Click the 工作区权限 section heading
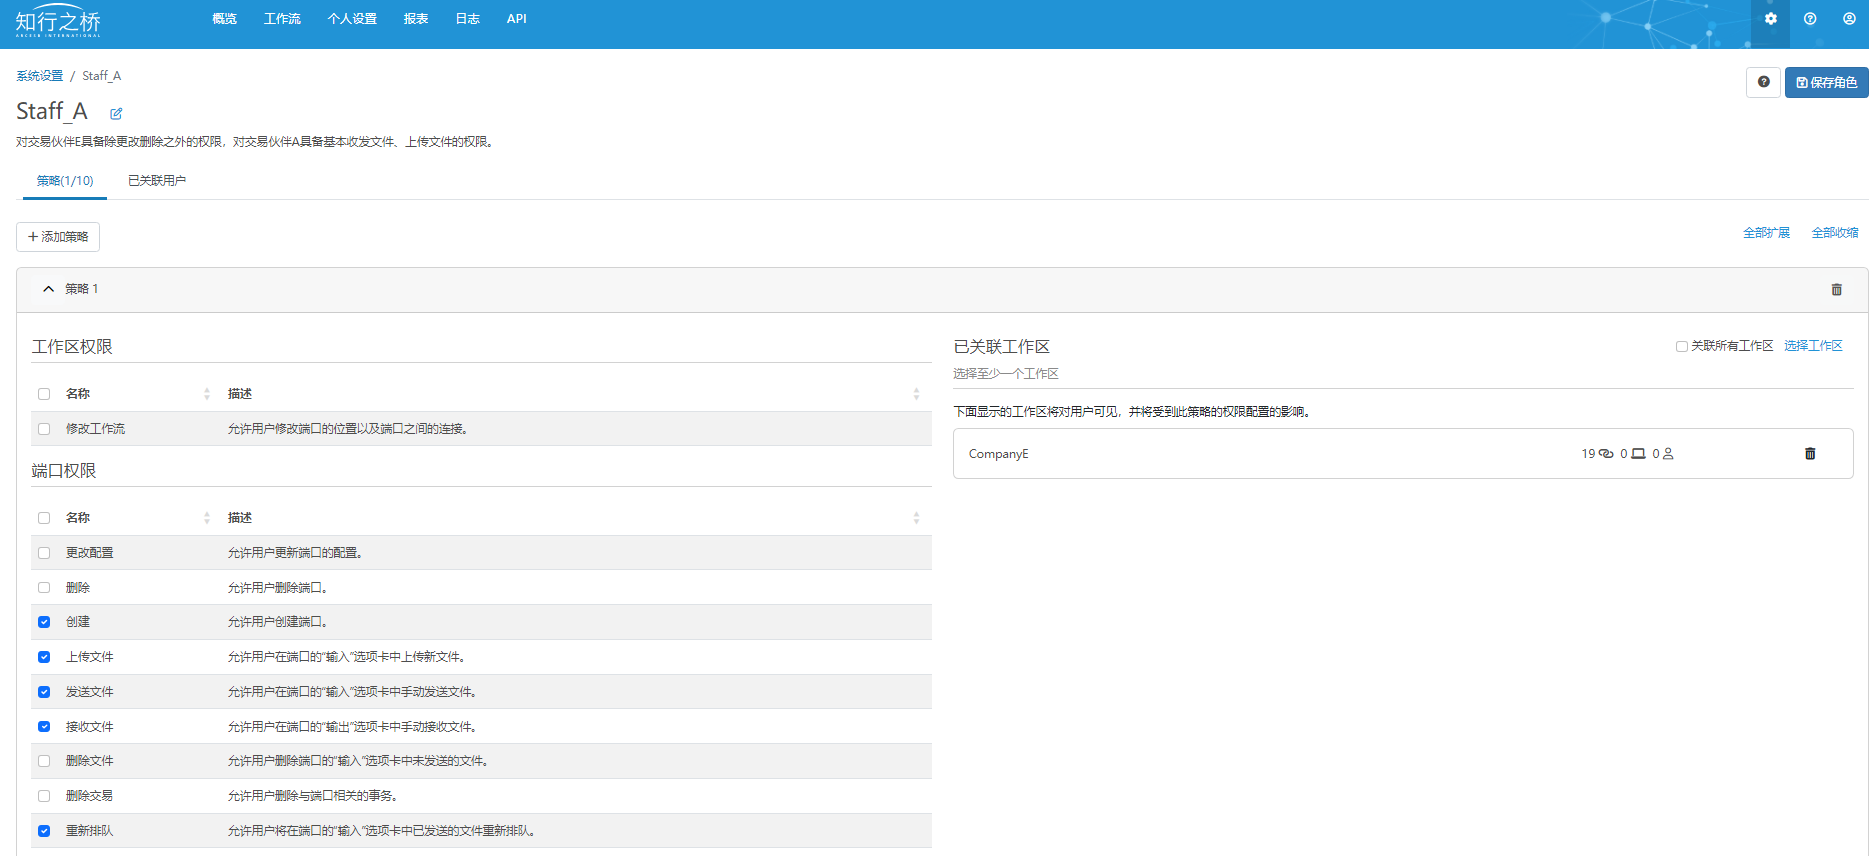Screen dimensions: 1869x856 72,347
